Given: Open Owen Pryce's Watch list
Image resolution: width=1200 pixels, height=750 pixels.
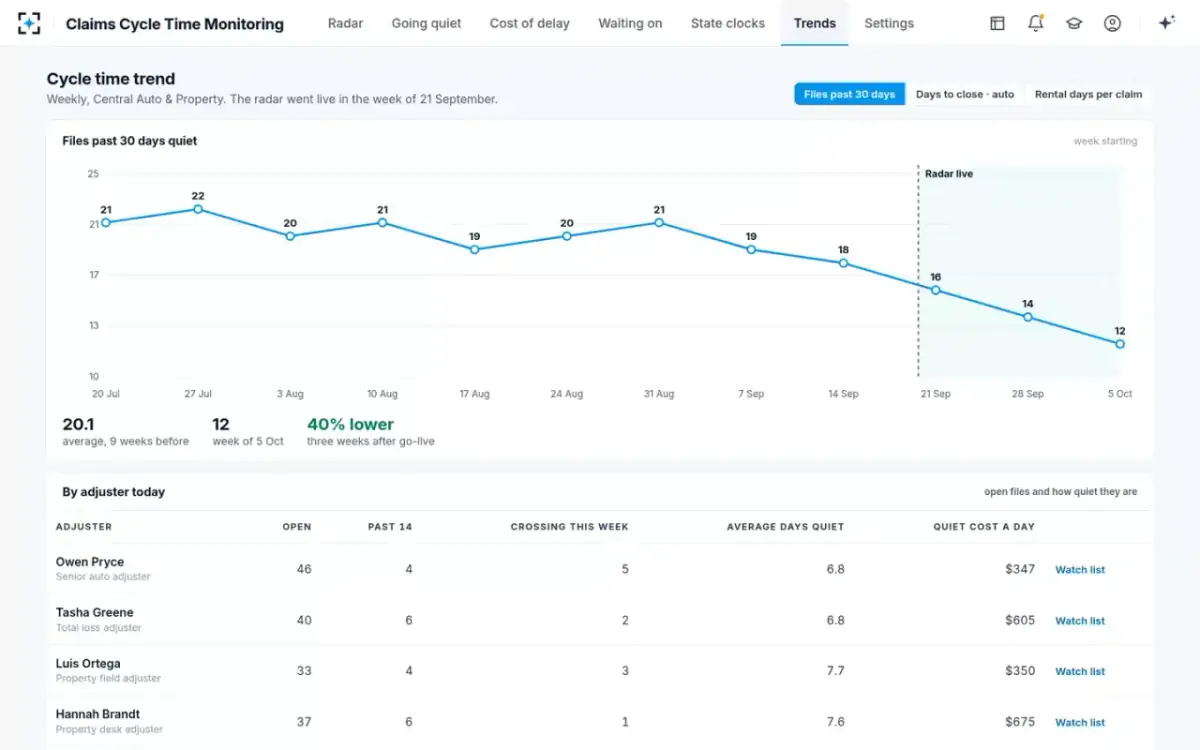Looking at the screenshot, I should (1080, 570).
